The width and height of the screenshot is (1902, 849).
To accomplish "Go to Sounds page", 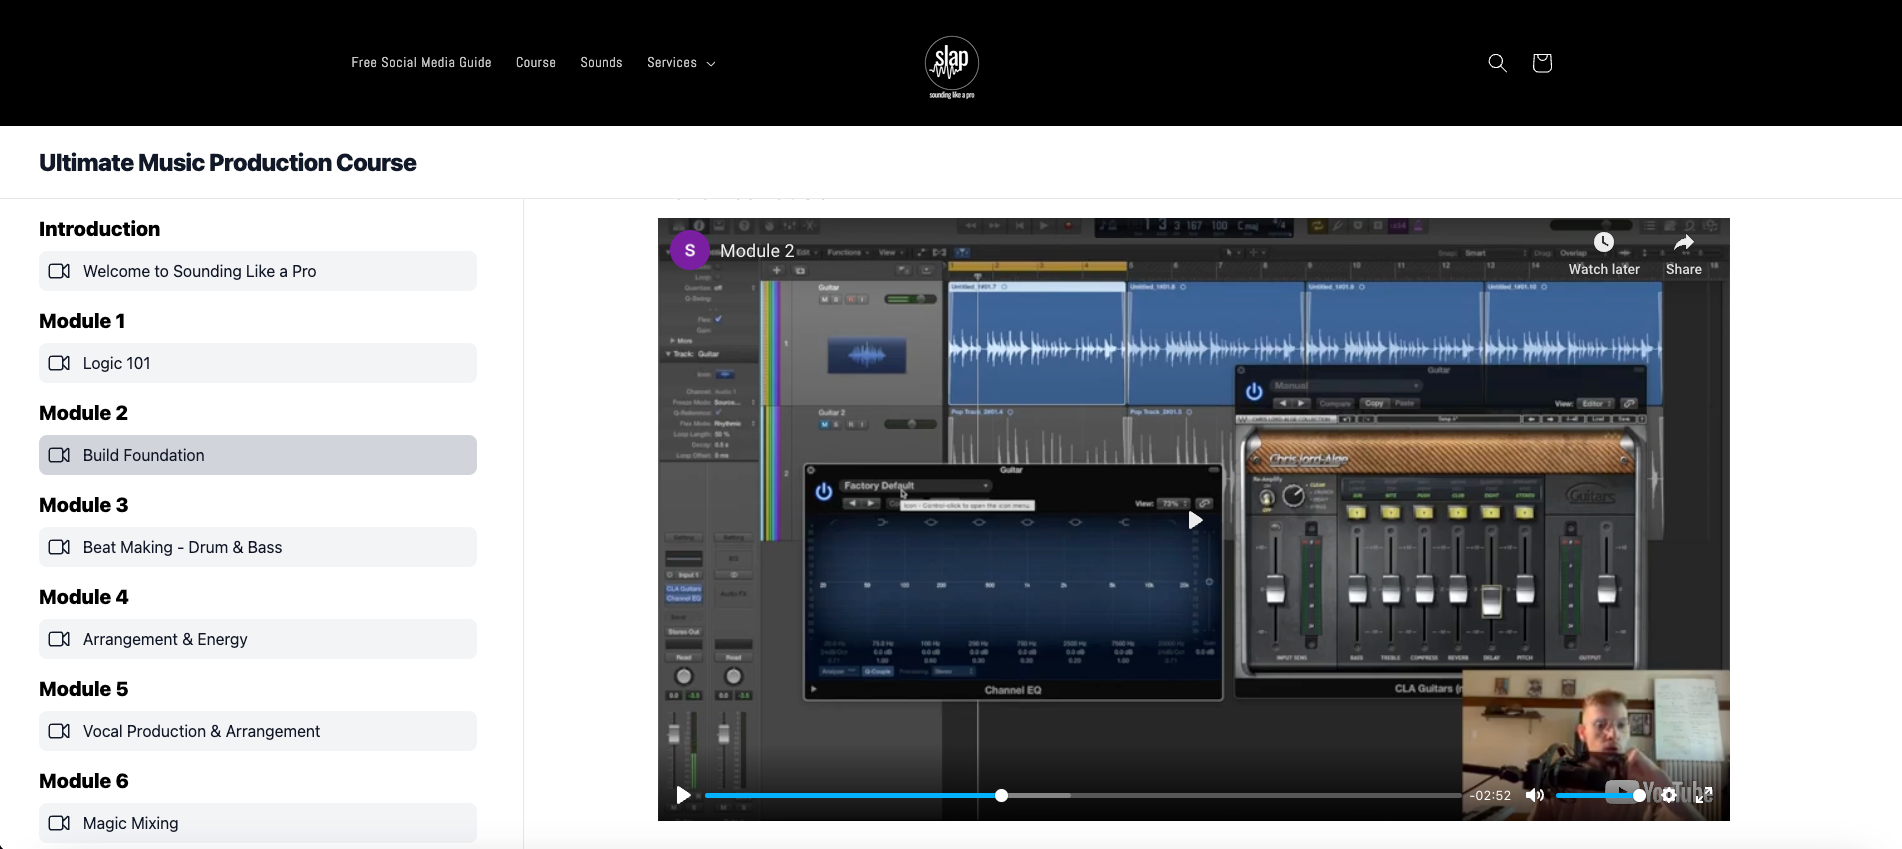I will click(601, 63).
